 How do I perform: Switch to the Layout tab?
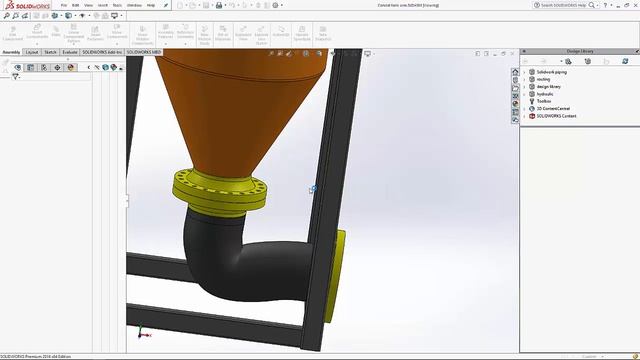click(32, 52)
